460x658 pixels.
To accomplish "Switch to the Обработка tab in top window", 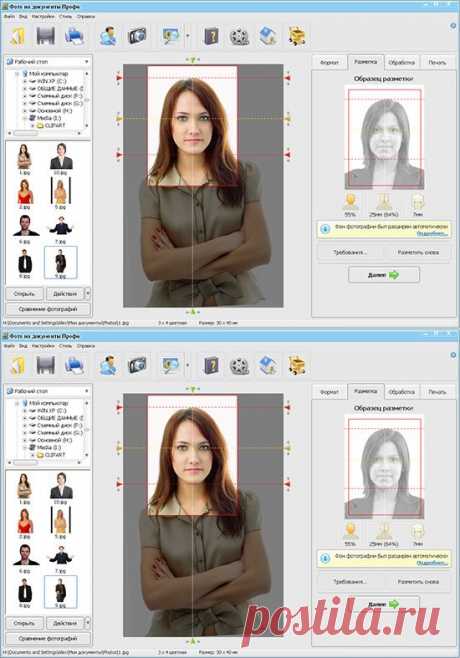I will coord(402,63).
